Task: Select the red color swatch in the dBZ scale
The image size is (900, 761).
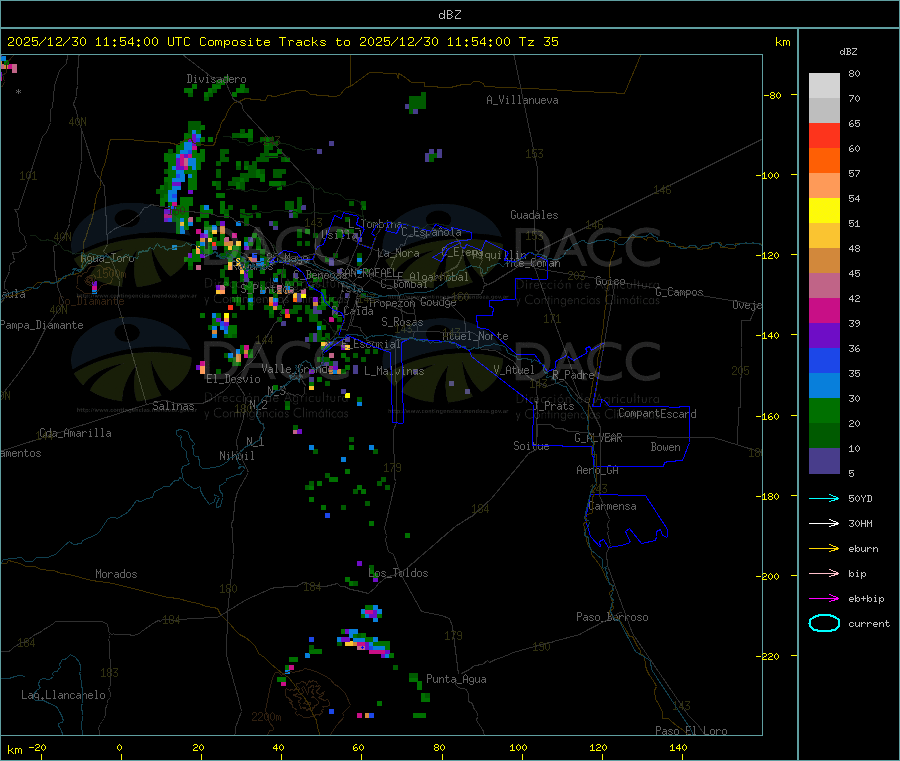Action: [824, 135]
